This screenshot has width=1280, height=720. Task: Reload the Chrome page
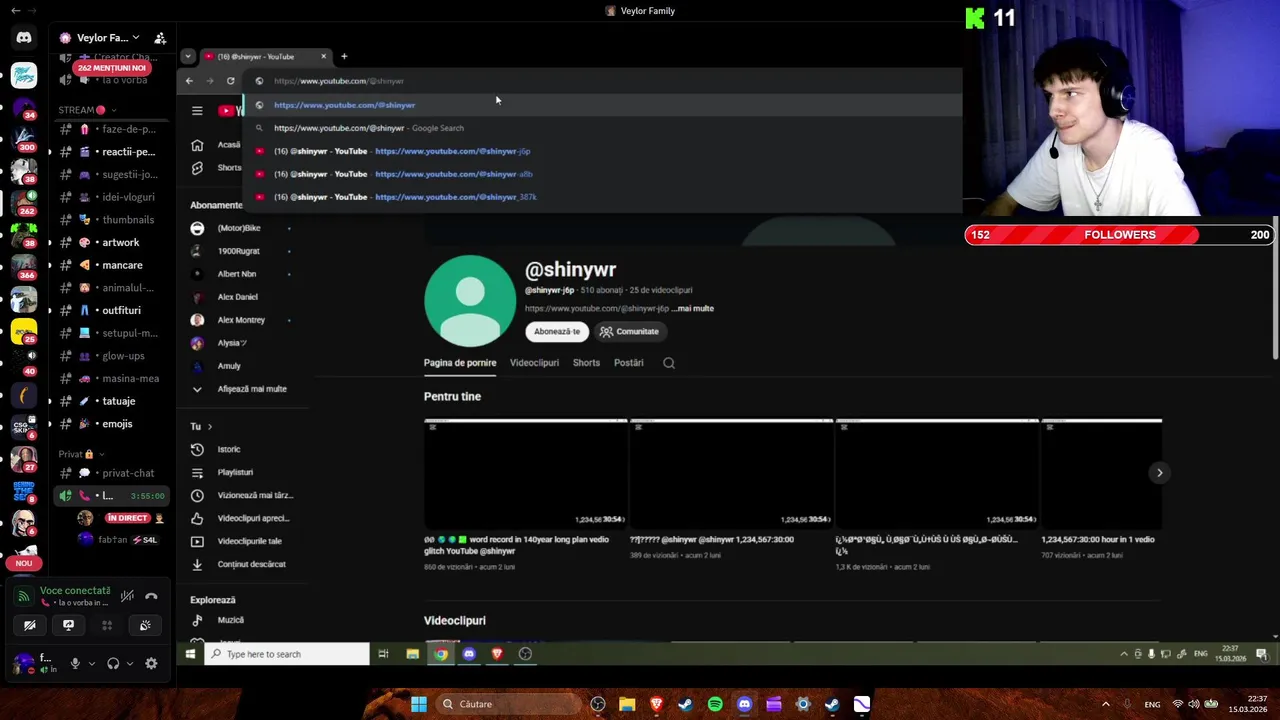pyautogui.click(x=231, y=81)
